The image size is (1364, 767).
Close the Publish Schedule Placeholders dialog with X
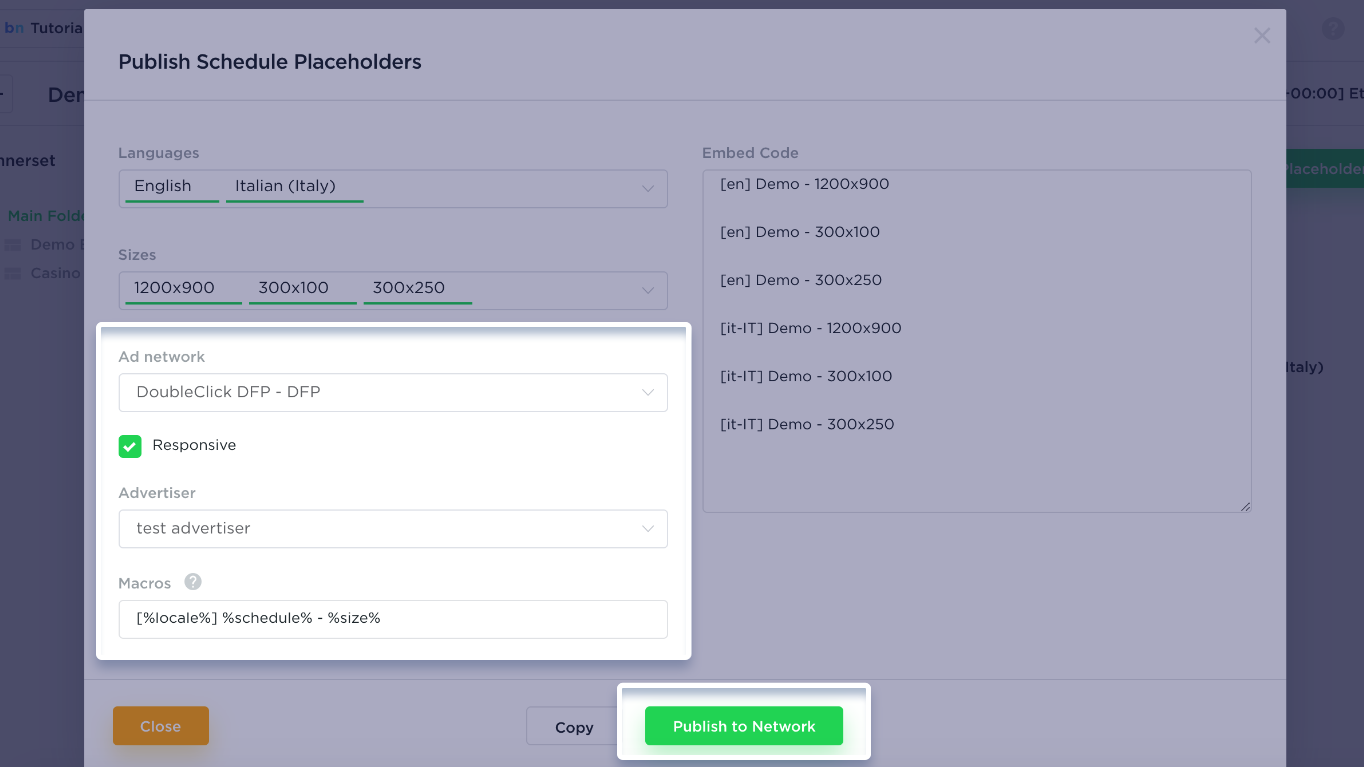1262,36
